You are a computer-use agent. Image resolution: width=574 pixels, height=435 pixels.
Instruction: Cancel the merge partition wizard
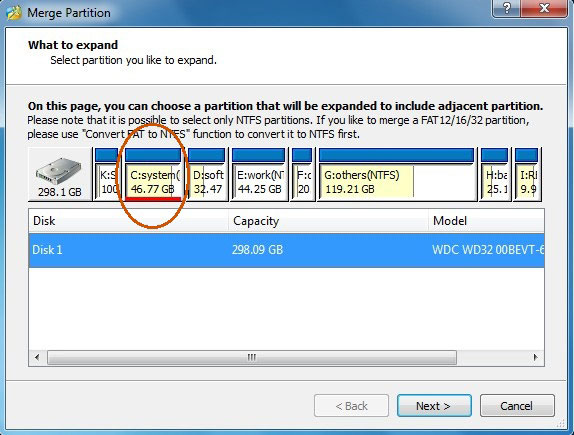tap(517, 406)
